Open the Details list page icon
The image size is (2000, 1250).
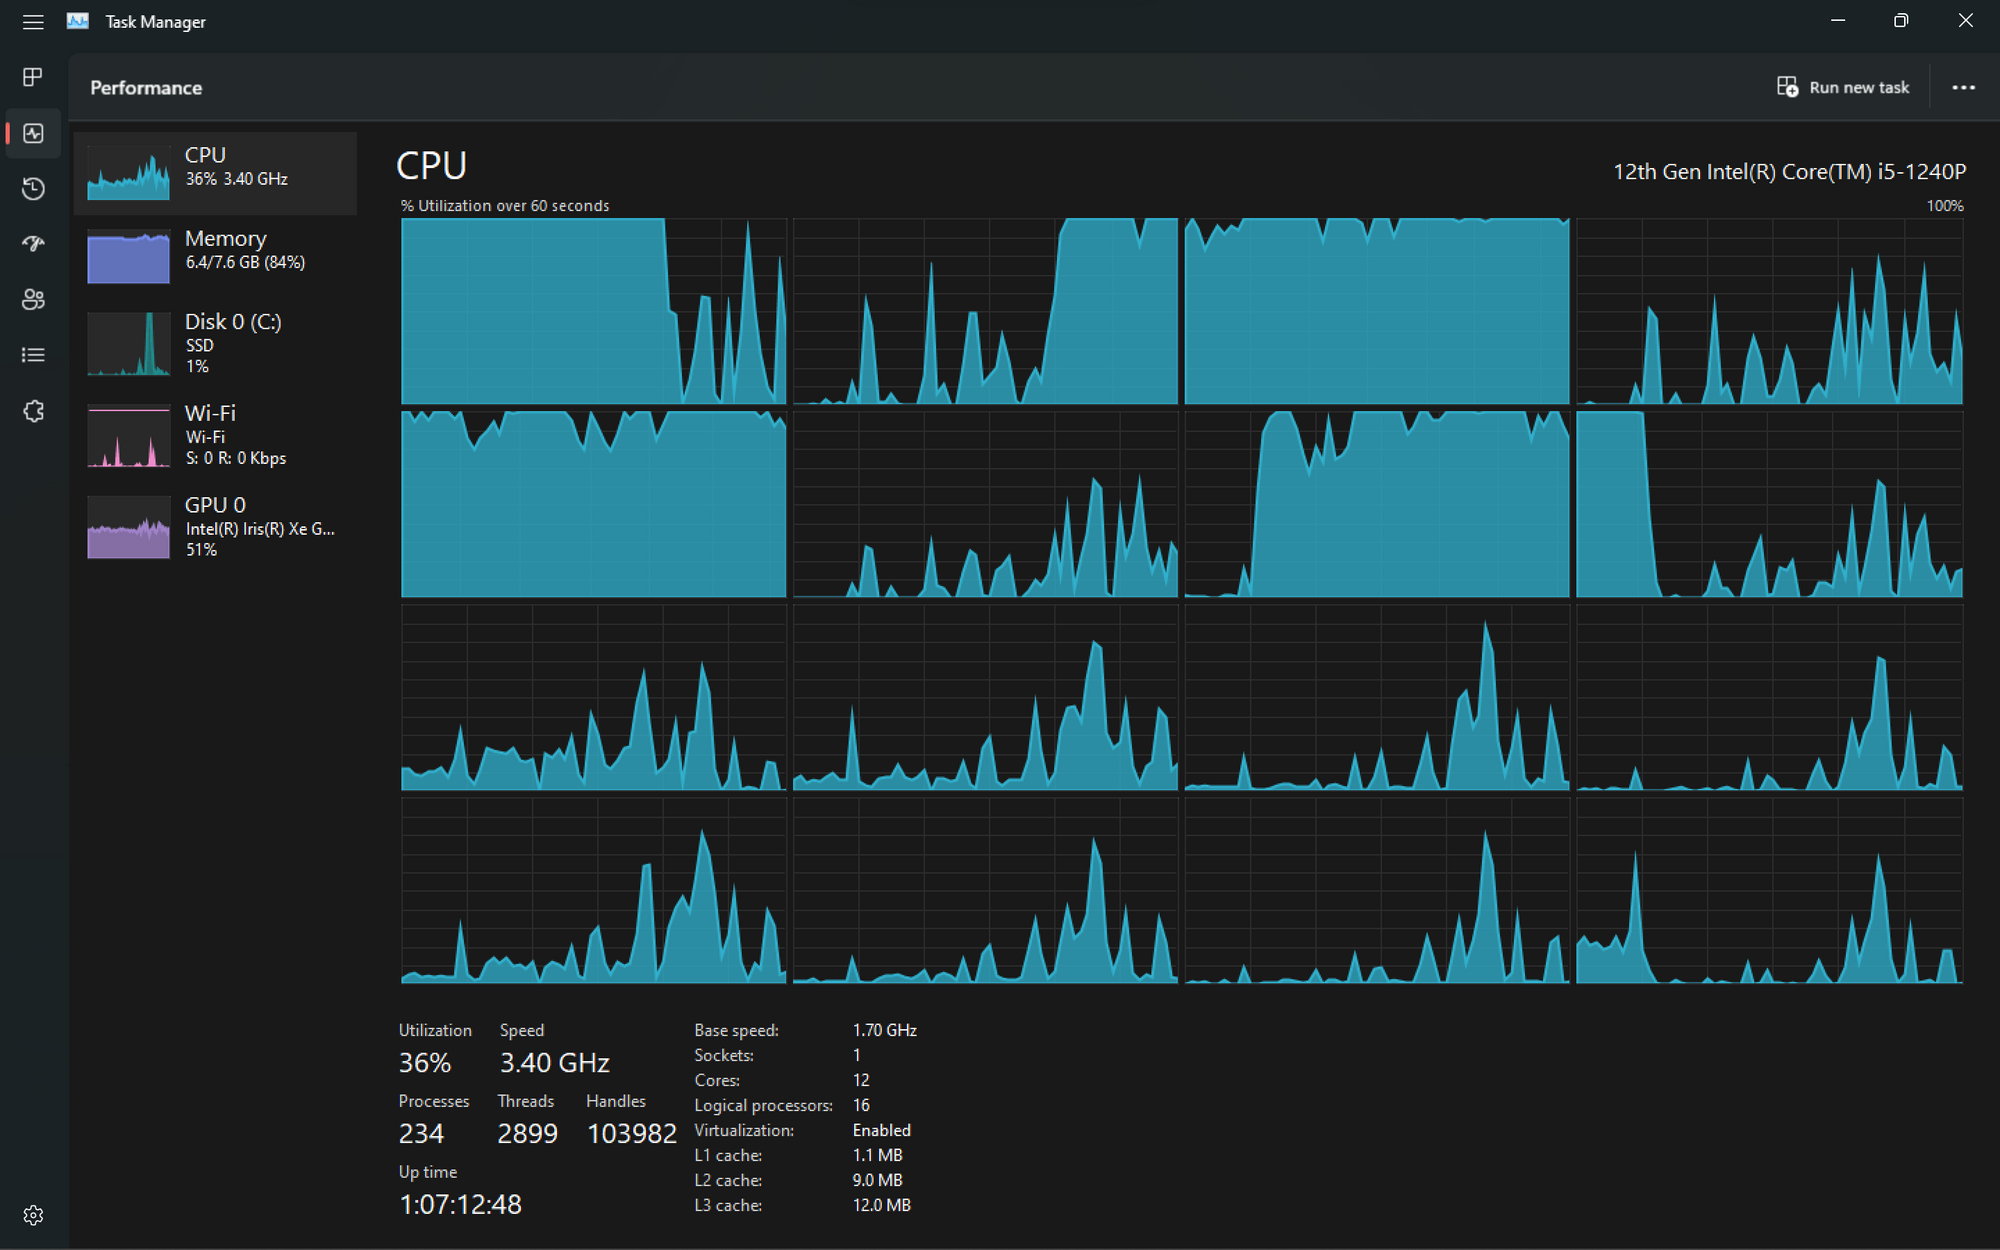33,355
